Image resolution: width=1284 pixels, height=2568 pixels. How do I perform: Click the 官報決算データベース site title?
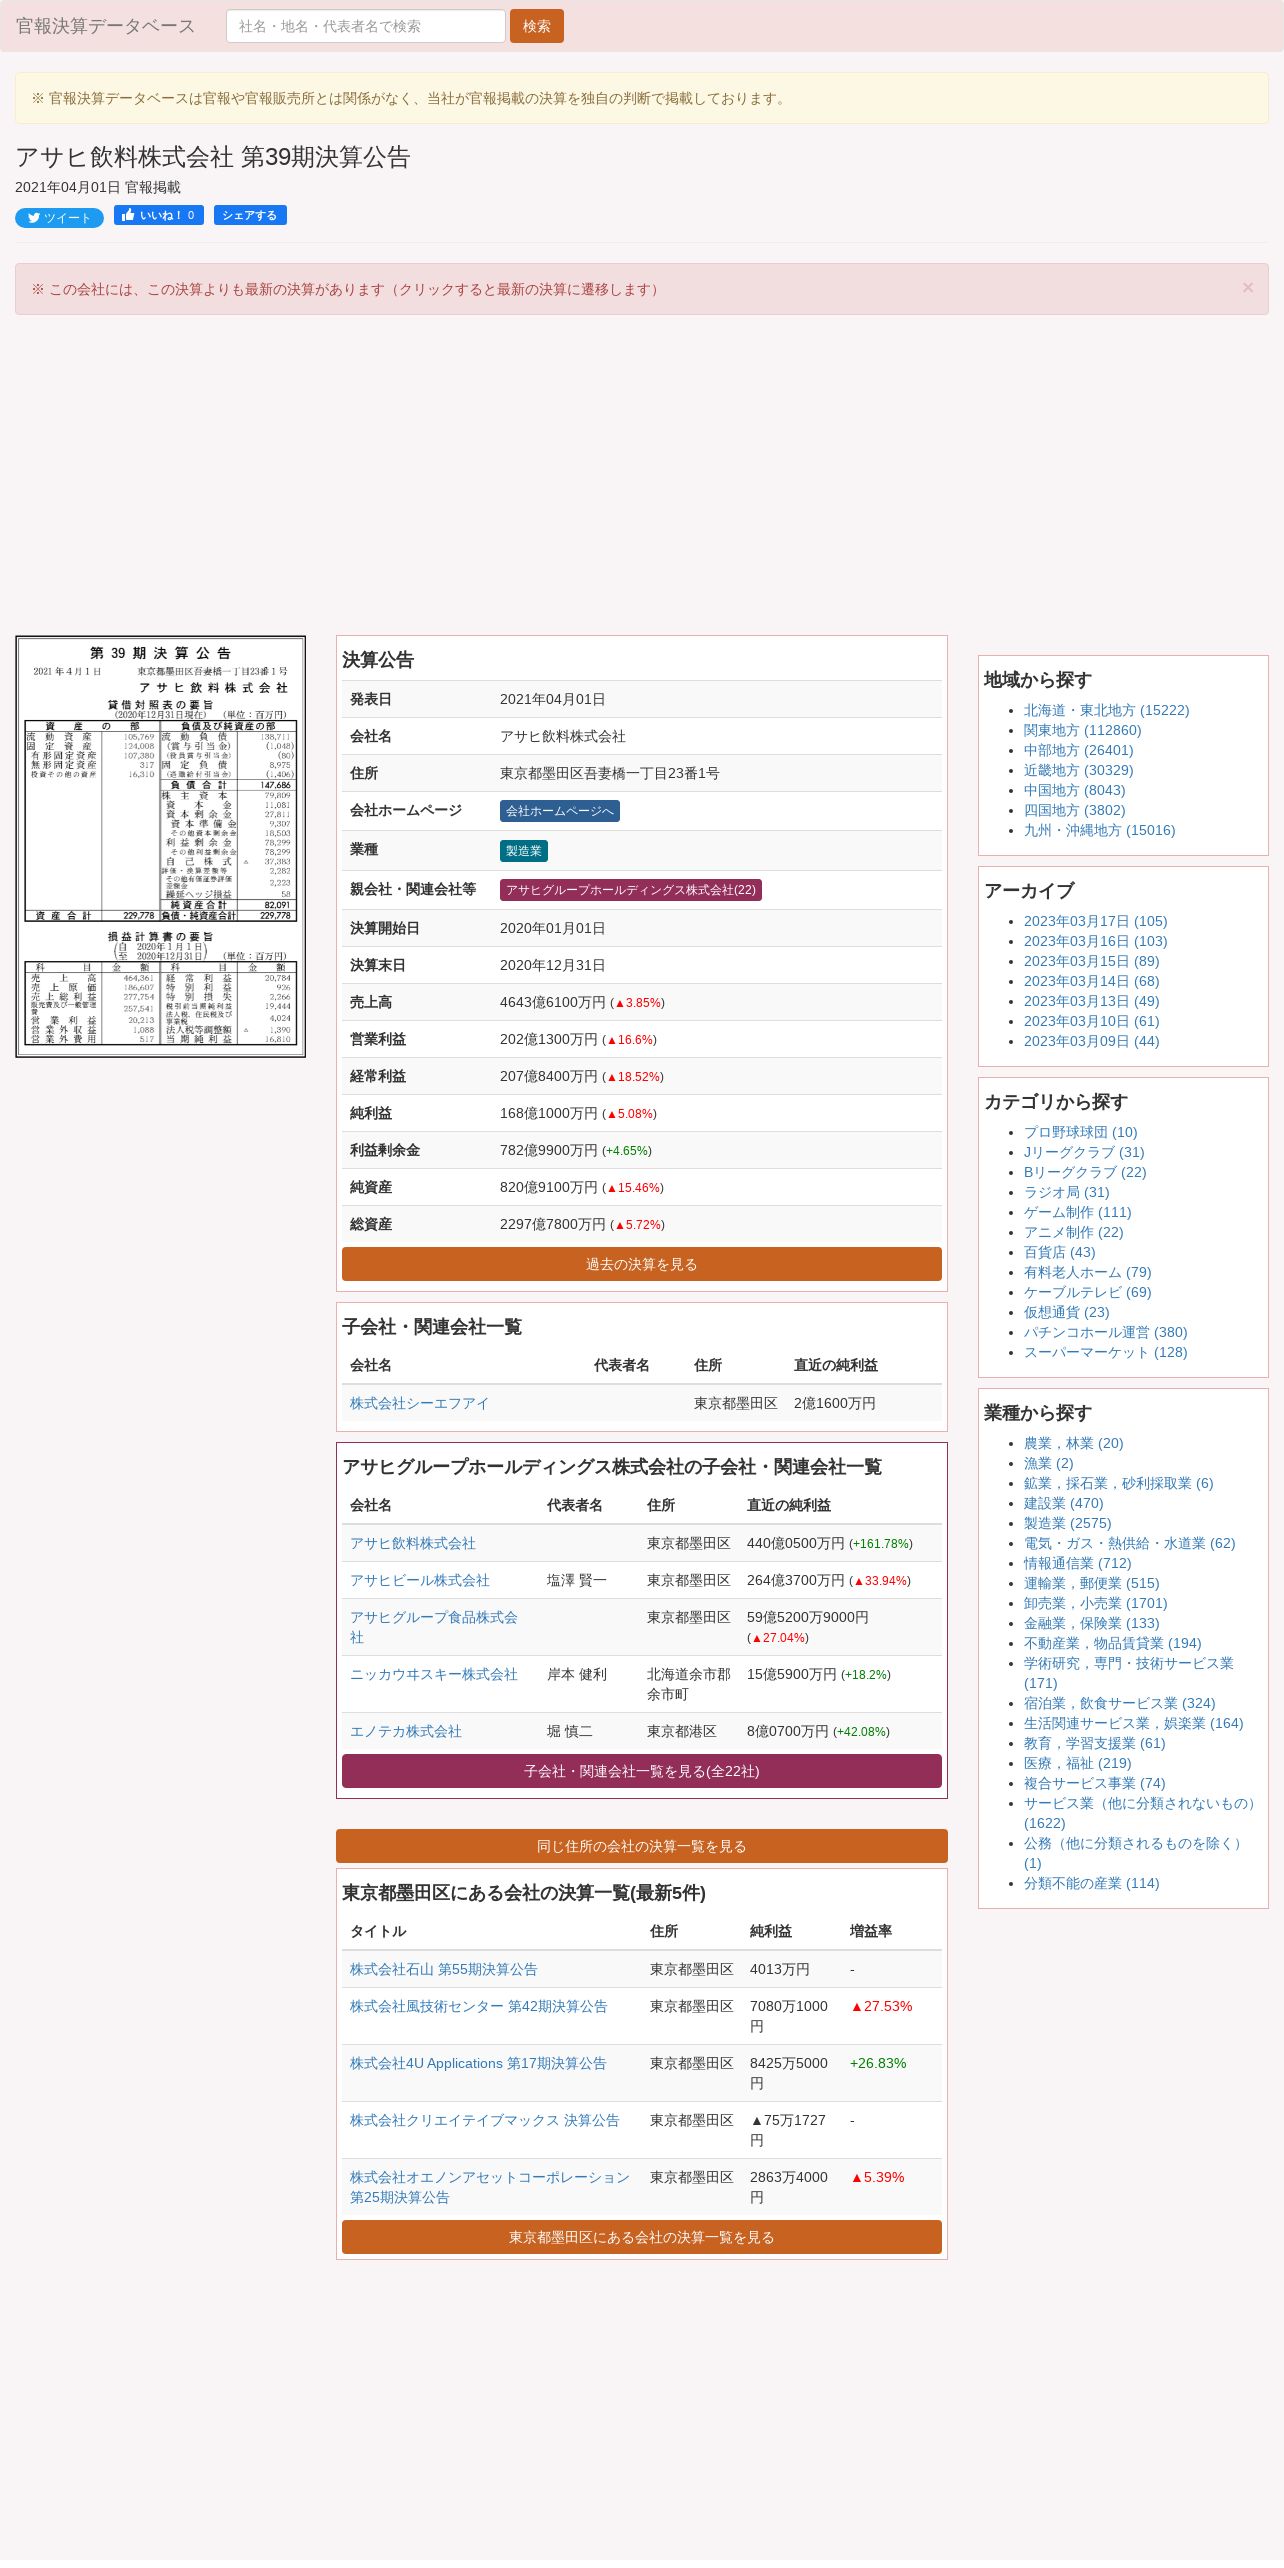point(105,26)
